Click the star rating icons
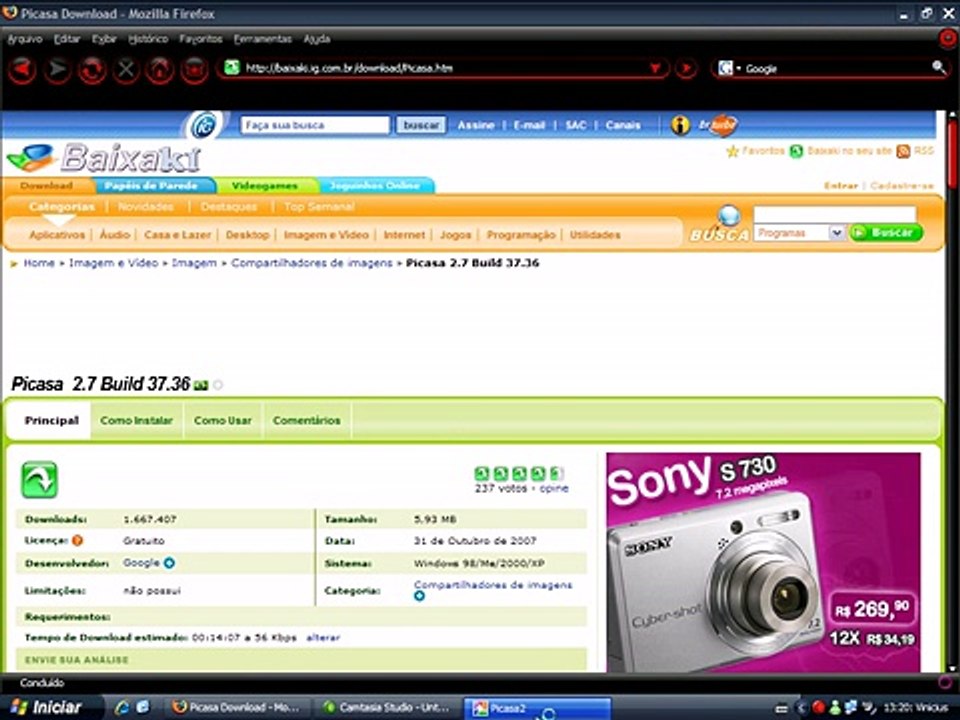Image resolution: width=960 pixels, height=720 pixels. [x=519, y=473]
